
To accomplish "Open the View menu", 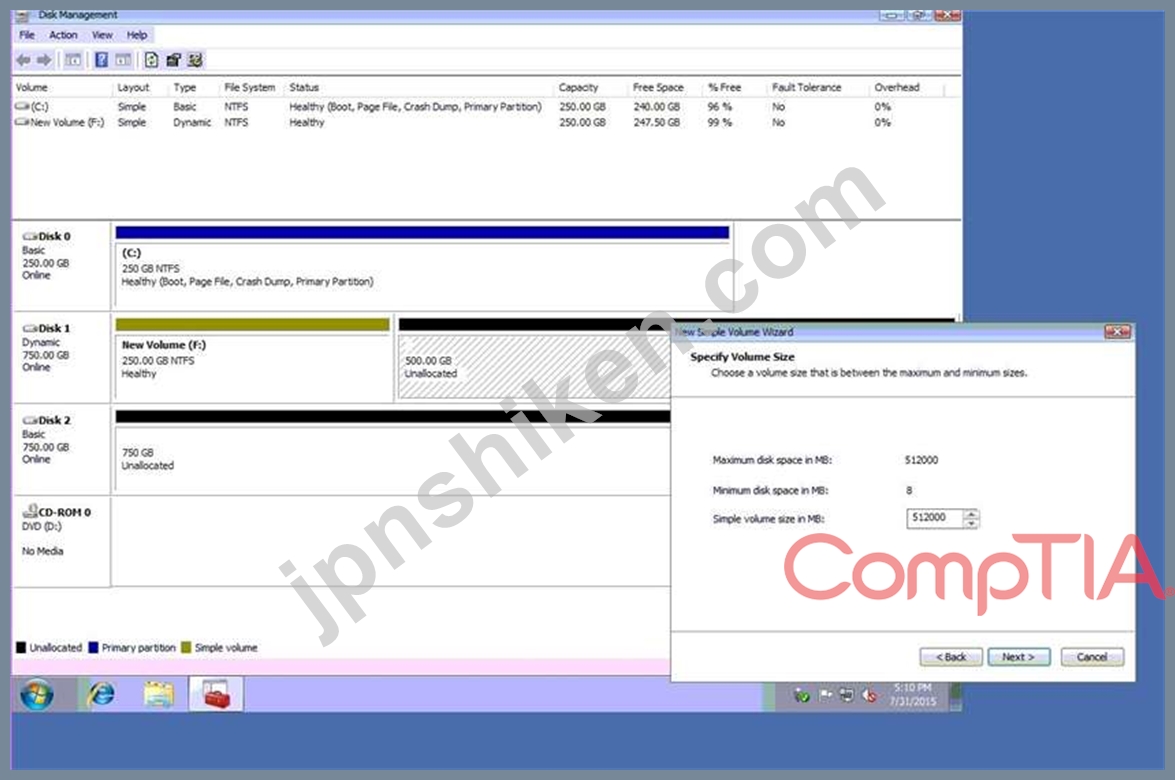I will 102,35.
